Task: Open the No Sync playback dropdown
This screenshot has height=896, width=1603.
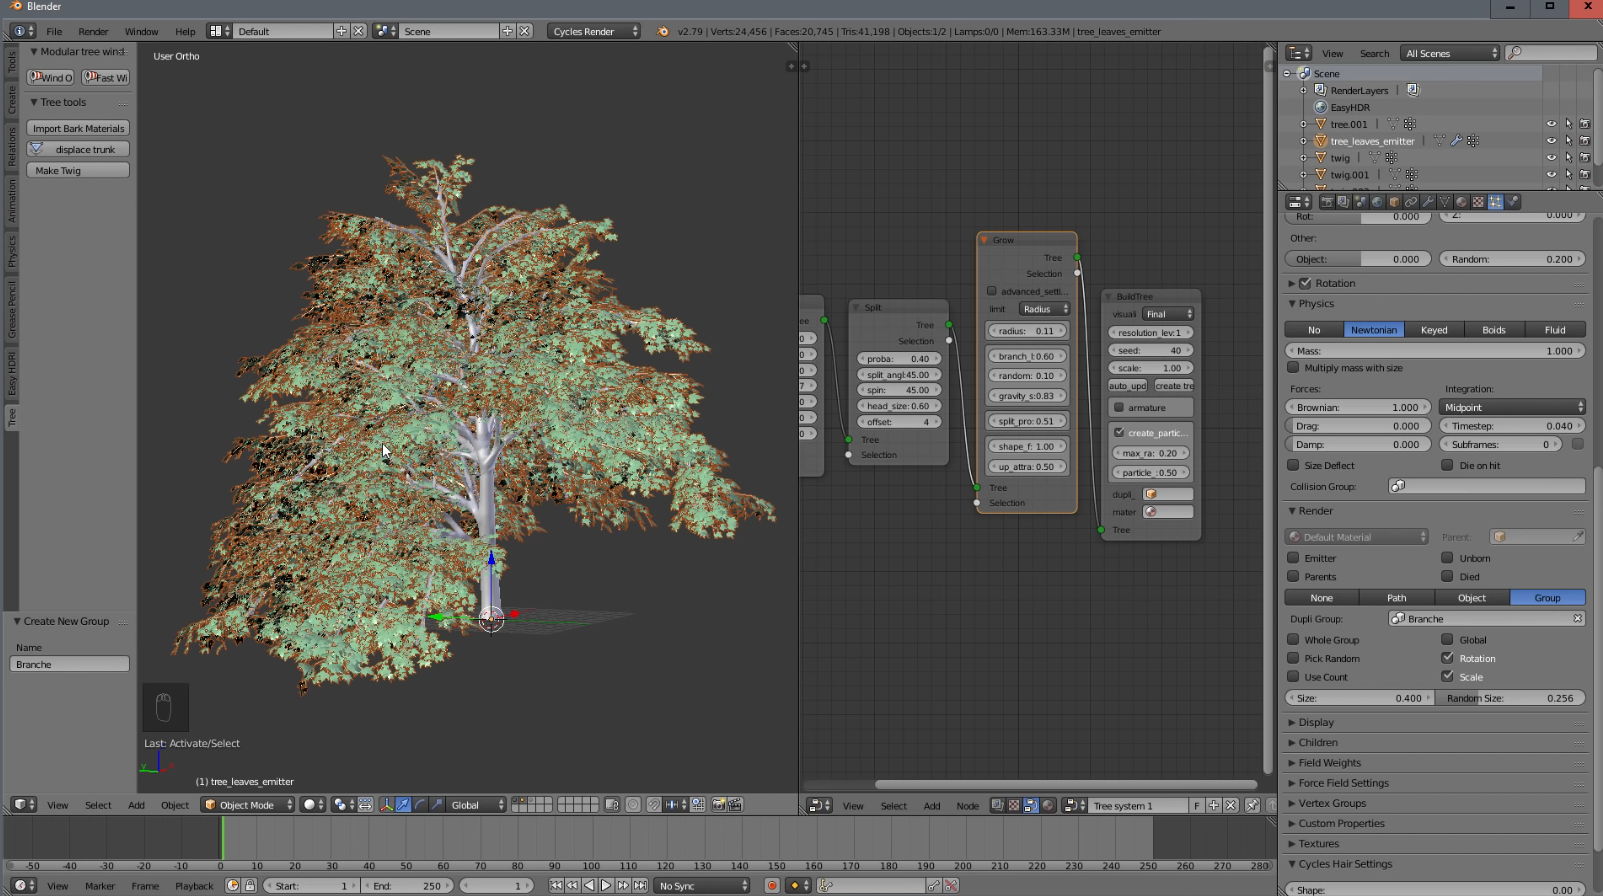Action: (x=703, y=886)
